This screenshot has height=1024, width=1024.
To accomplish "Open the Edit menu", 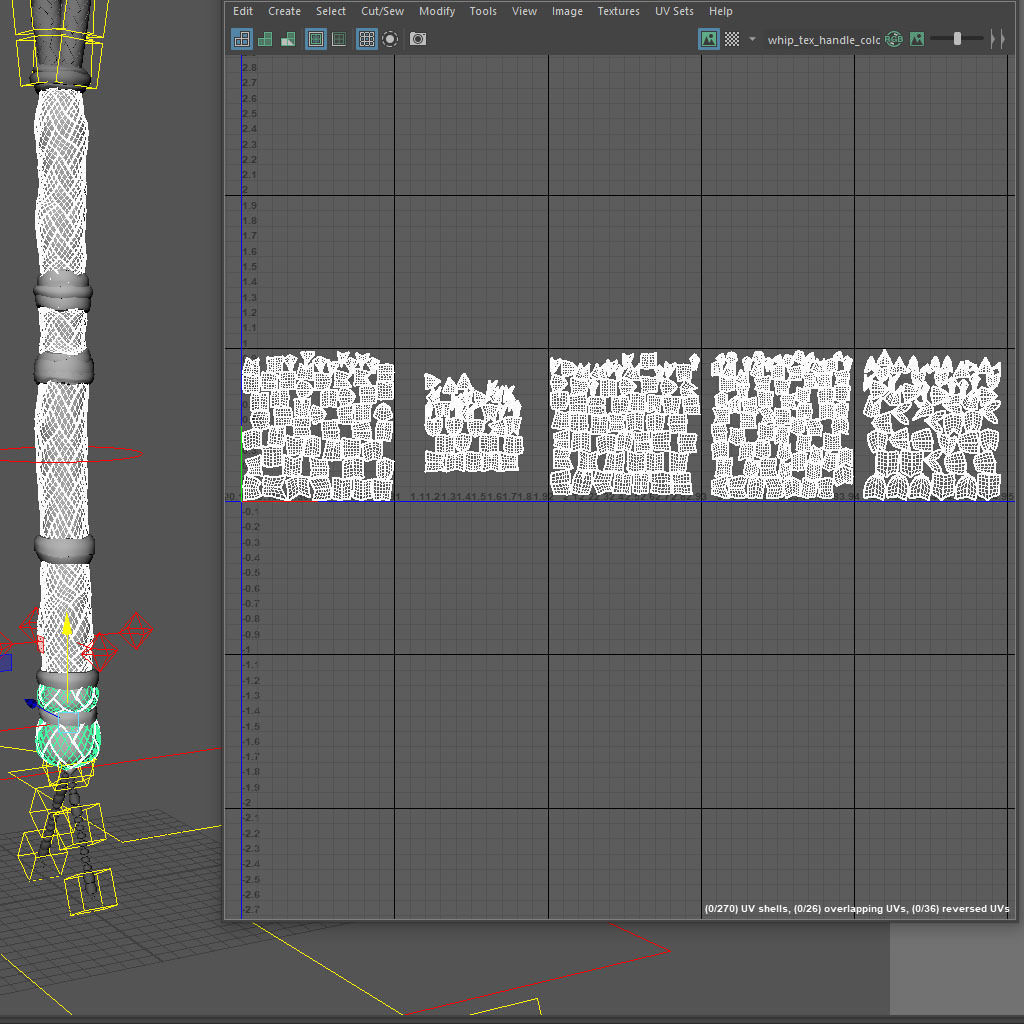I will 242,11.
